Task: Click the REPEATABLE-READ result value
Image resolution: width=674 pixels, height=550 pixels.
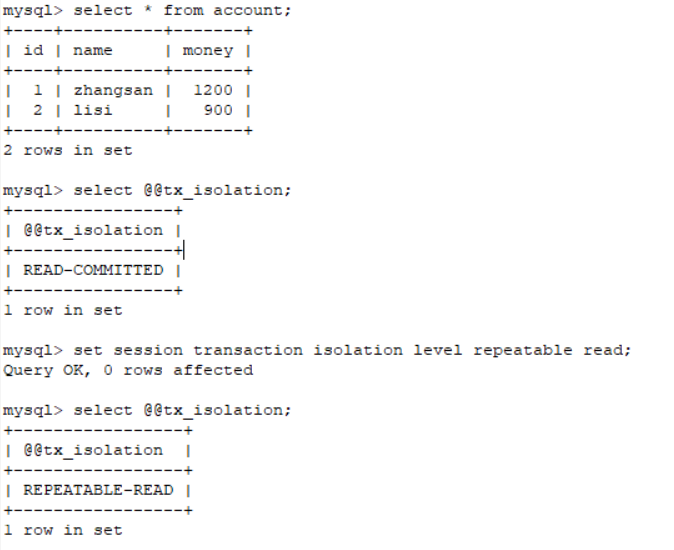Action: point(98,490)
